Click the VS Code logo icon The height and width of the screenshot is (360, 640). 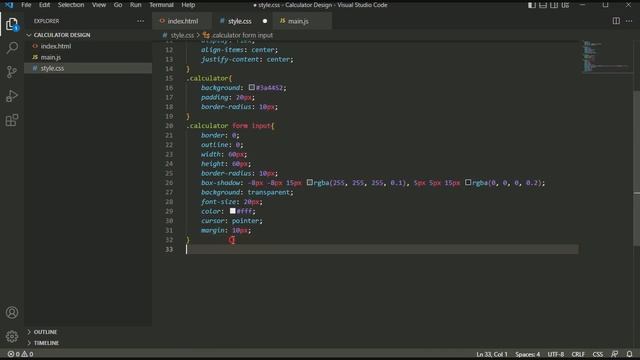pos(9,5)
